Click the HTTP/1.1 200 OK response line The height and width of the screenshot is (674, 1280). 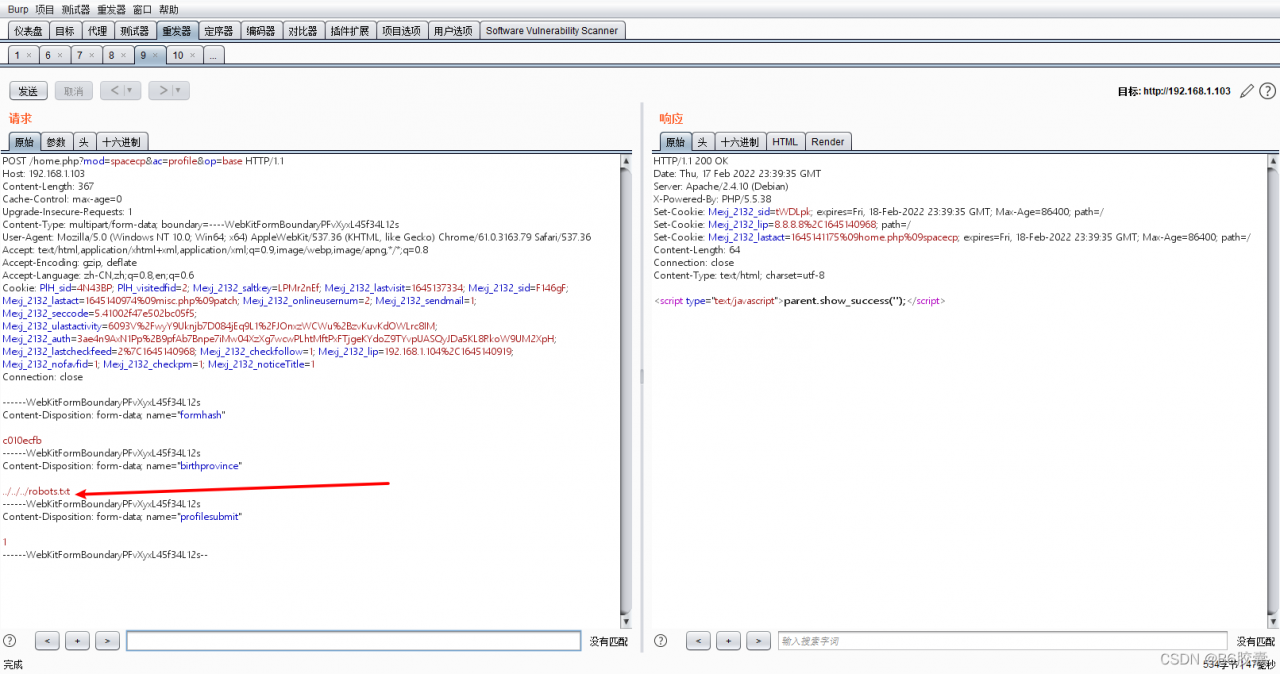pos(691,160)
